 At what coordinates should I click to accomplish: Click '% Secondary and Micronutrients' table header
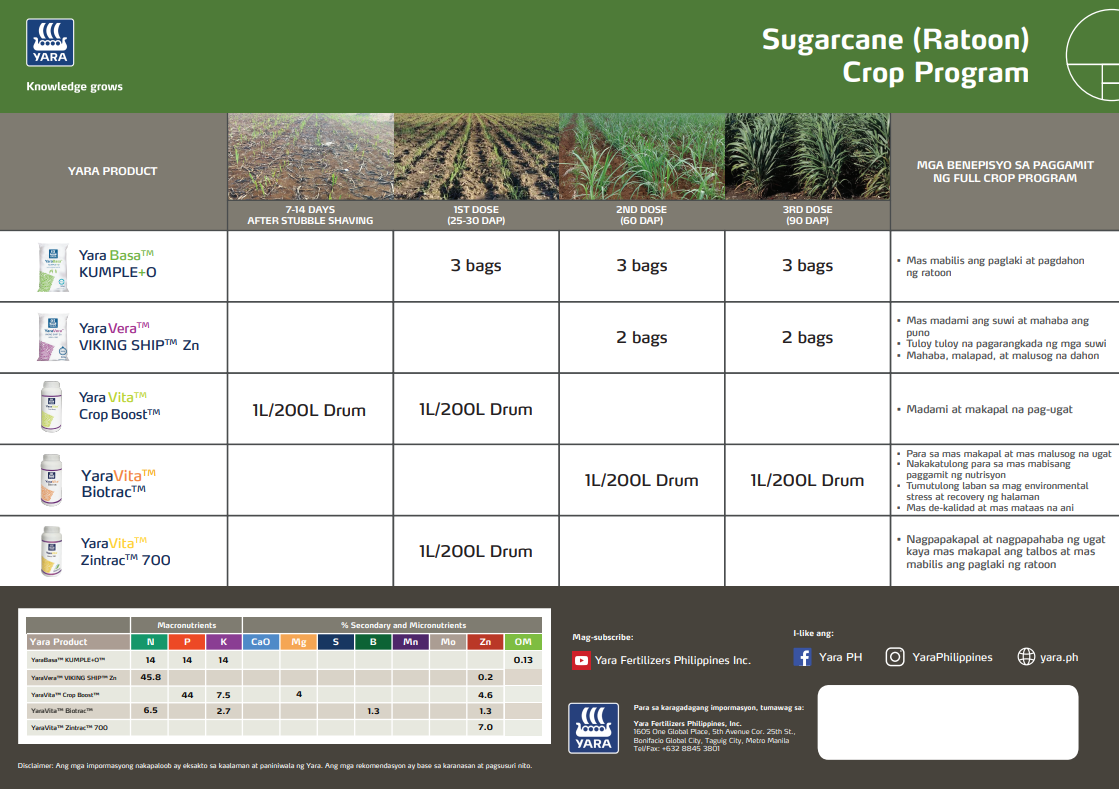403,625
